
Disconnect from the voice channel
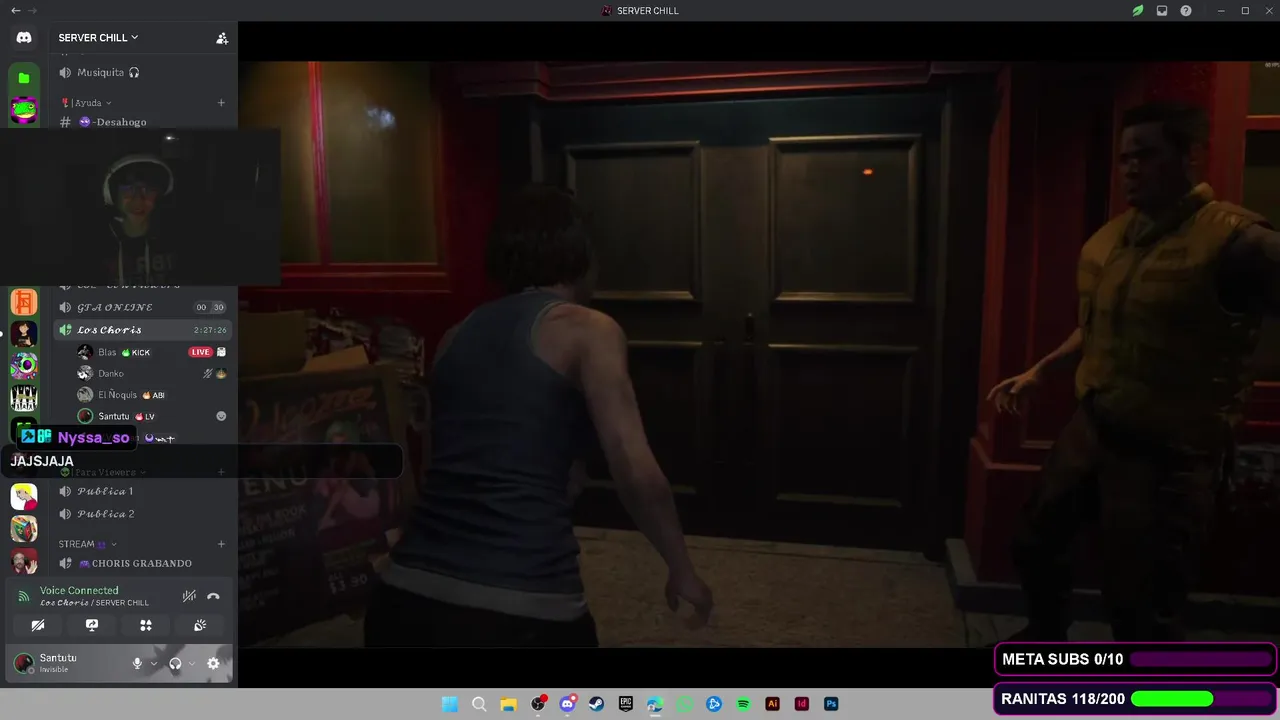[213, 596]
